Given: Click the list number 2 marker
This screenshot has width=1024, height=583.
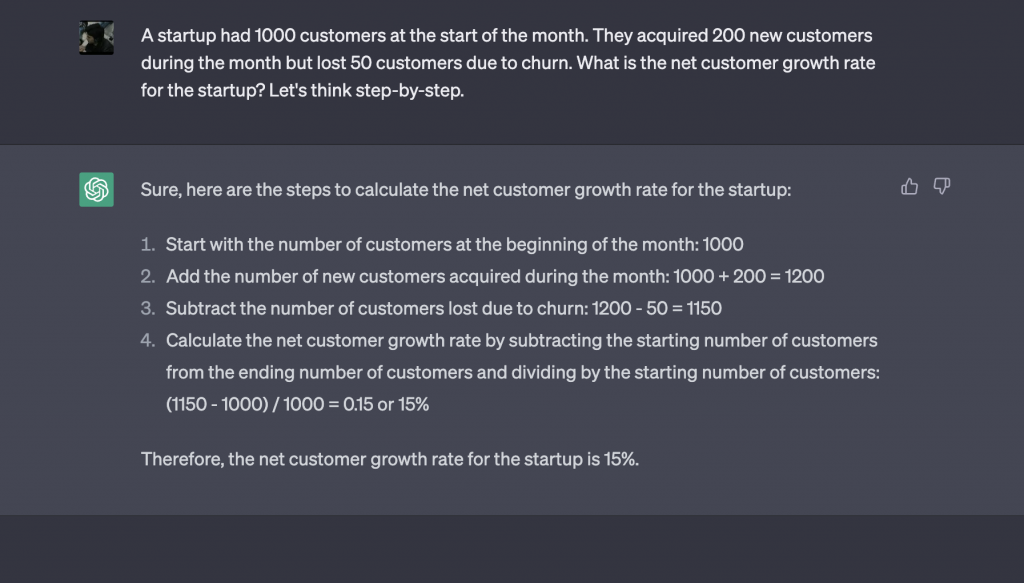Looking at the screenshot, I should click(148, 276).
